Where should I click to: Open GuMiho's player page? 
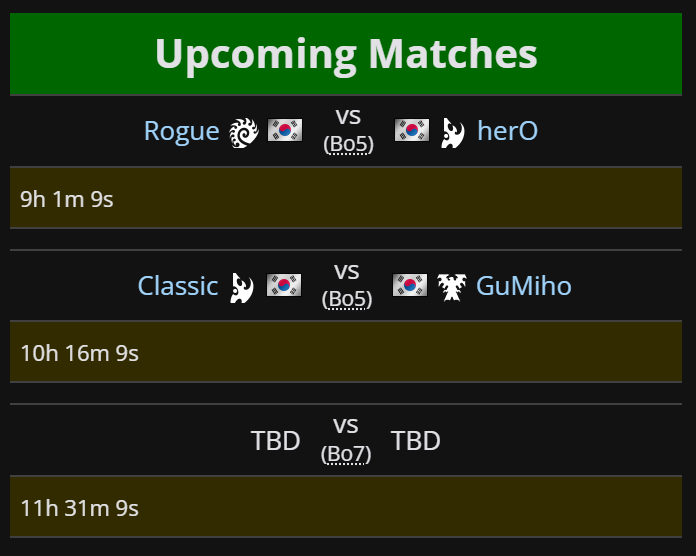524,286
